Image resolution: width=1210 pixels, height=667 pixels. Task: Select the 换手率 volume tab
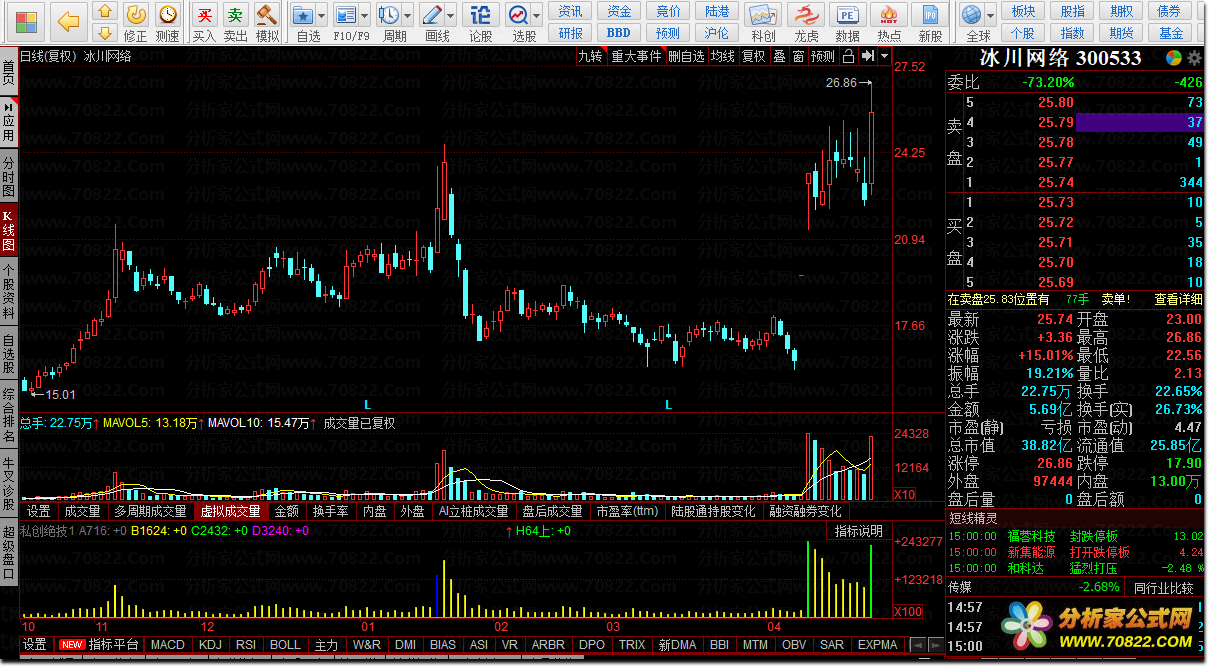click(330, 511)
